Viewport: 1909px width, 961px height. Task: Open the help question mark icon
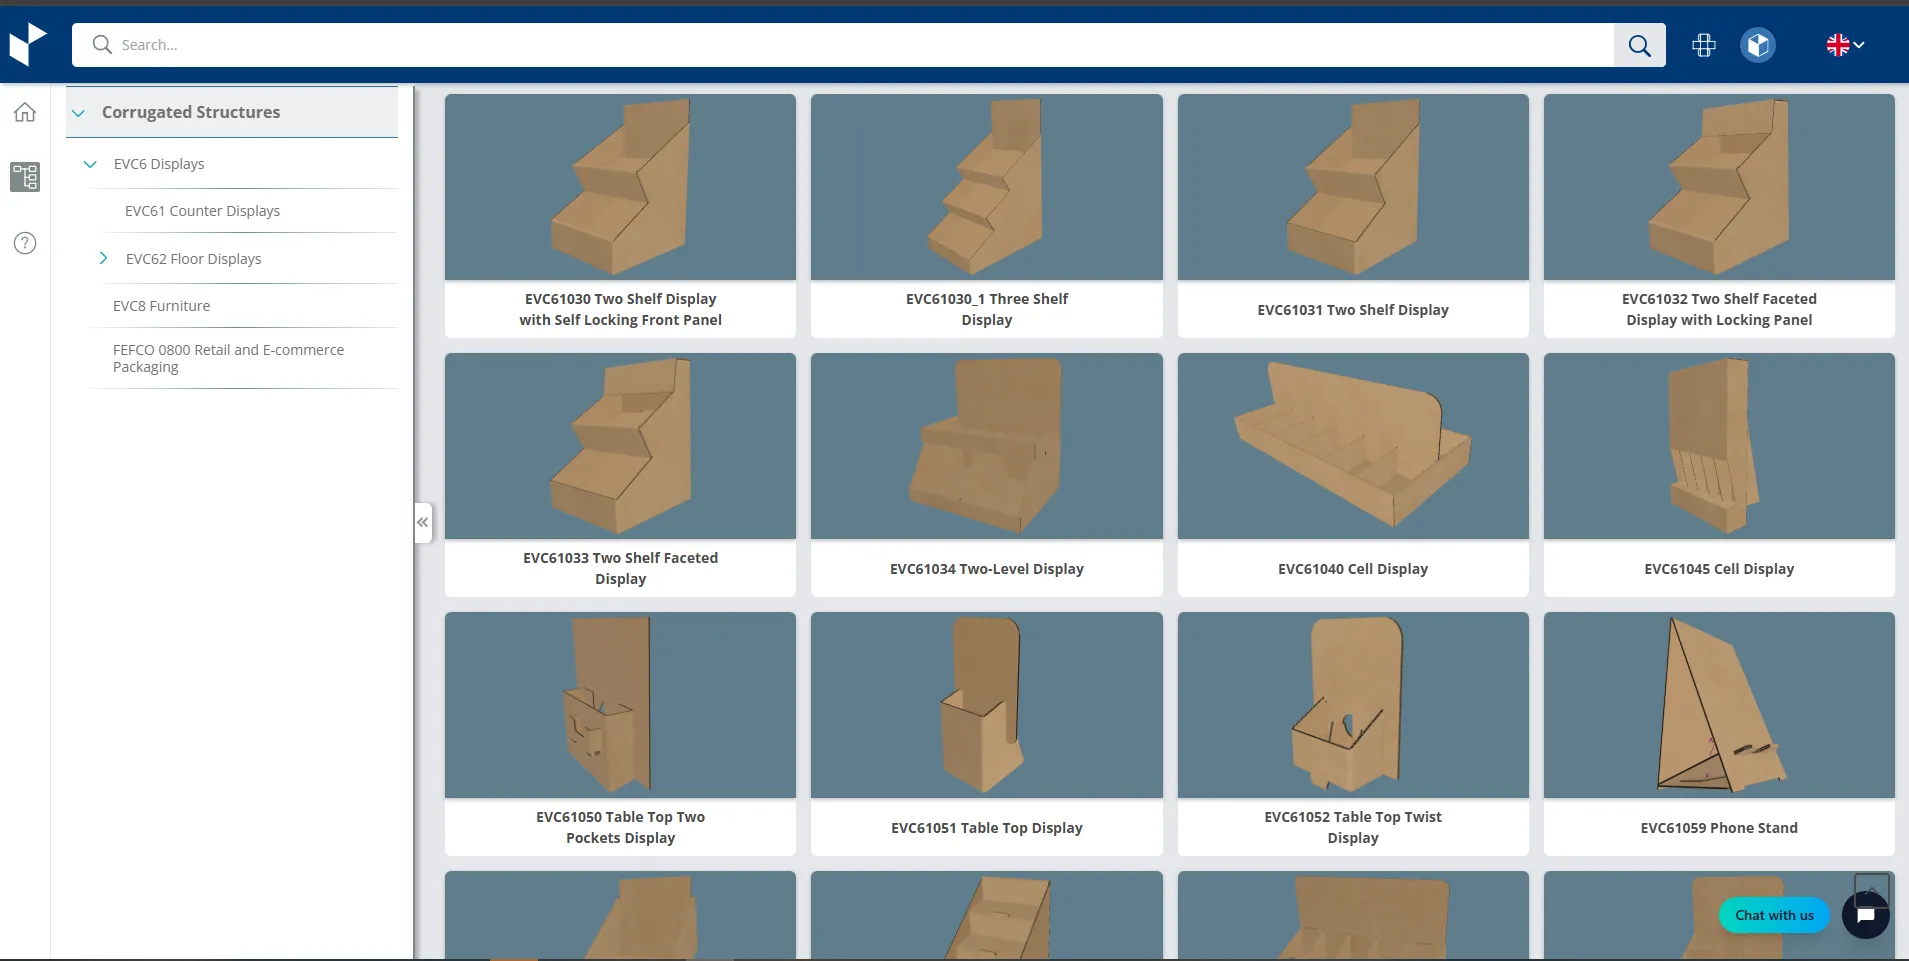(25, 243)
